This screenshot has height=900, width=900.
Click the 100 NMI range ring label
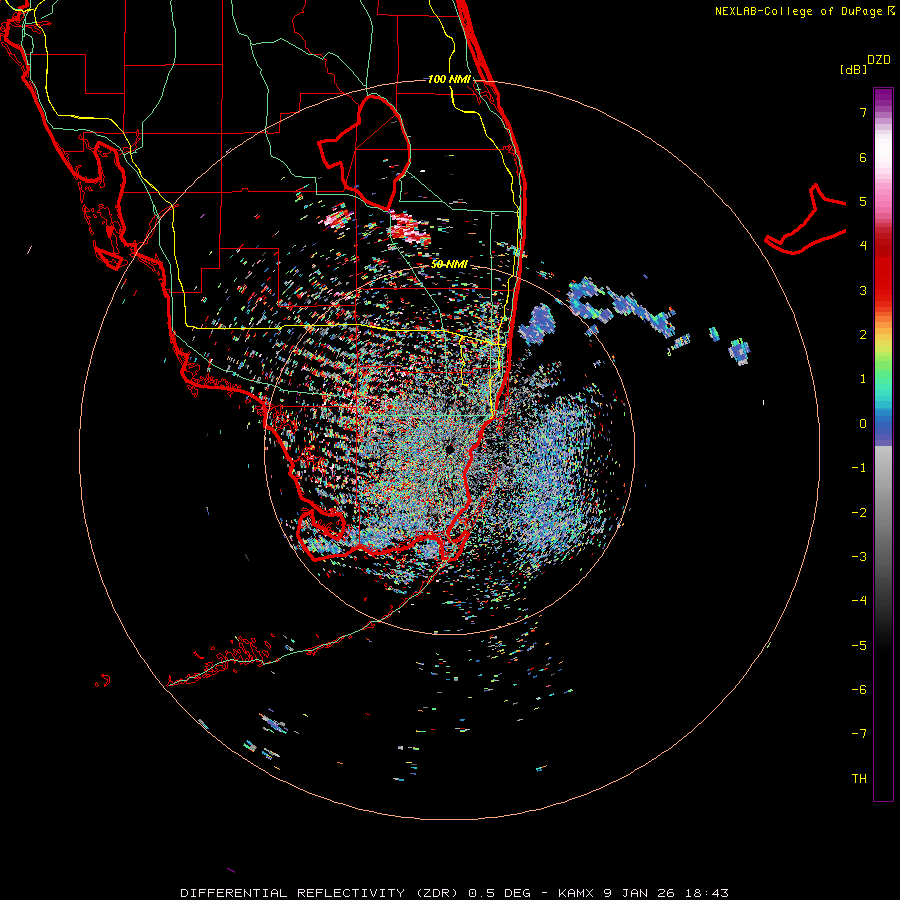[x=449, y=79]
